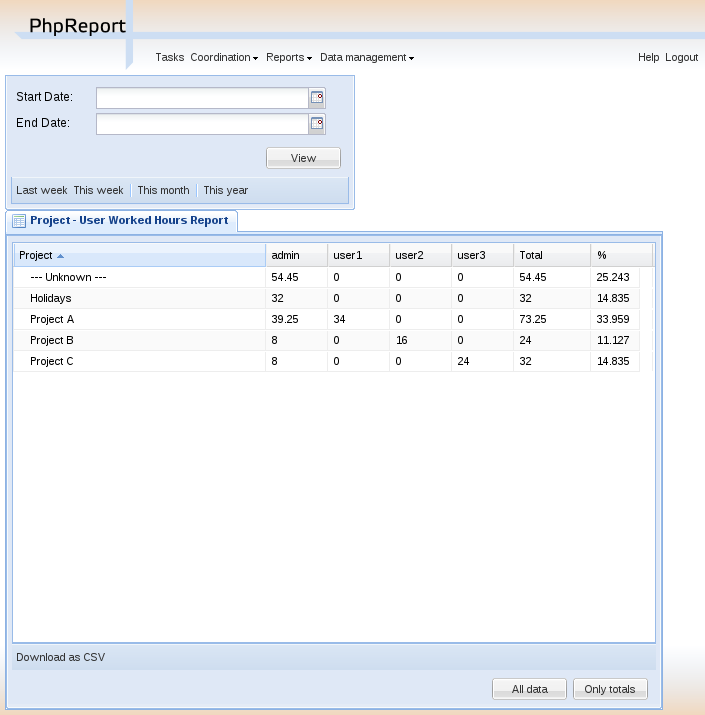Select the Project C row
Screen dimensions: 705x715
[327, 361]
